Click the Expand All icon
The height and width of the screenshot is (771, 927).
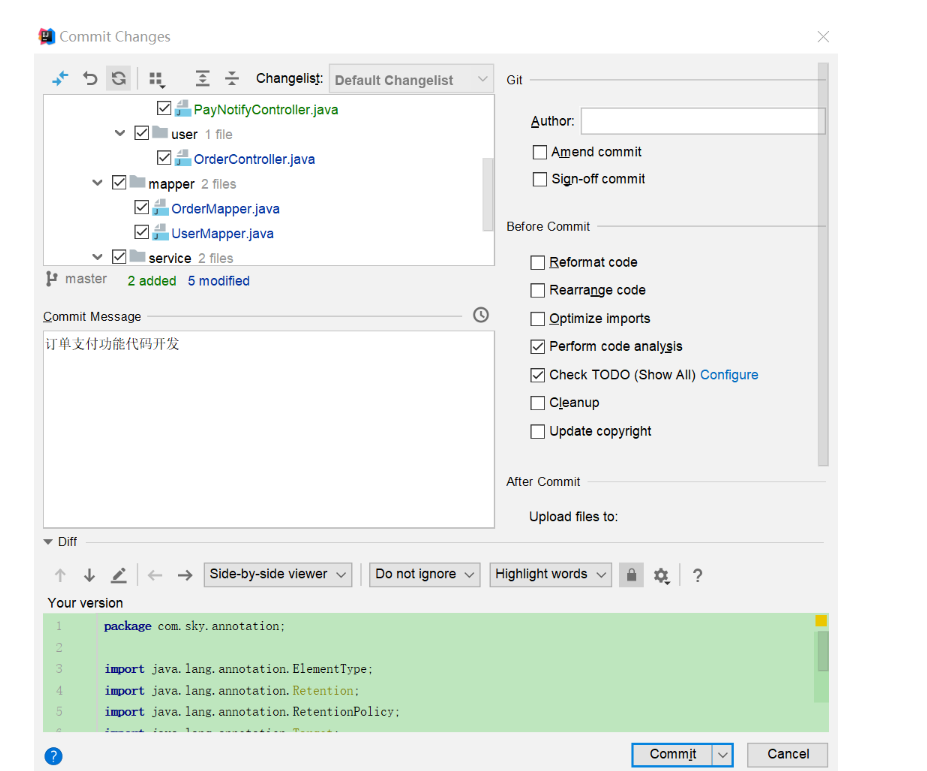click(202, 78)
